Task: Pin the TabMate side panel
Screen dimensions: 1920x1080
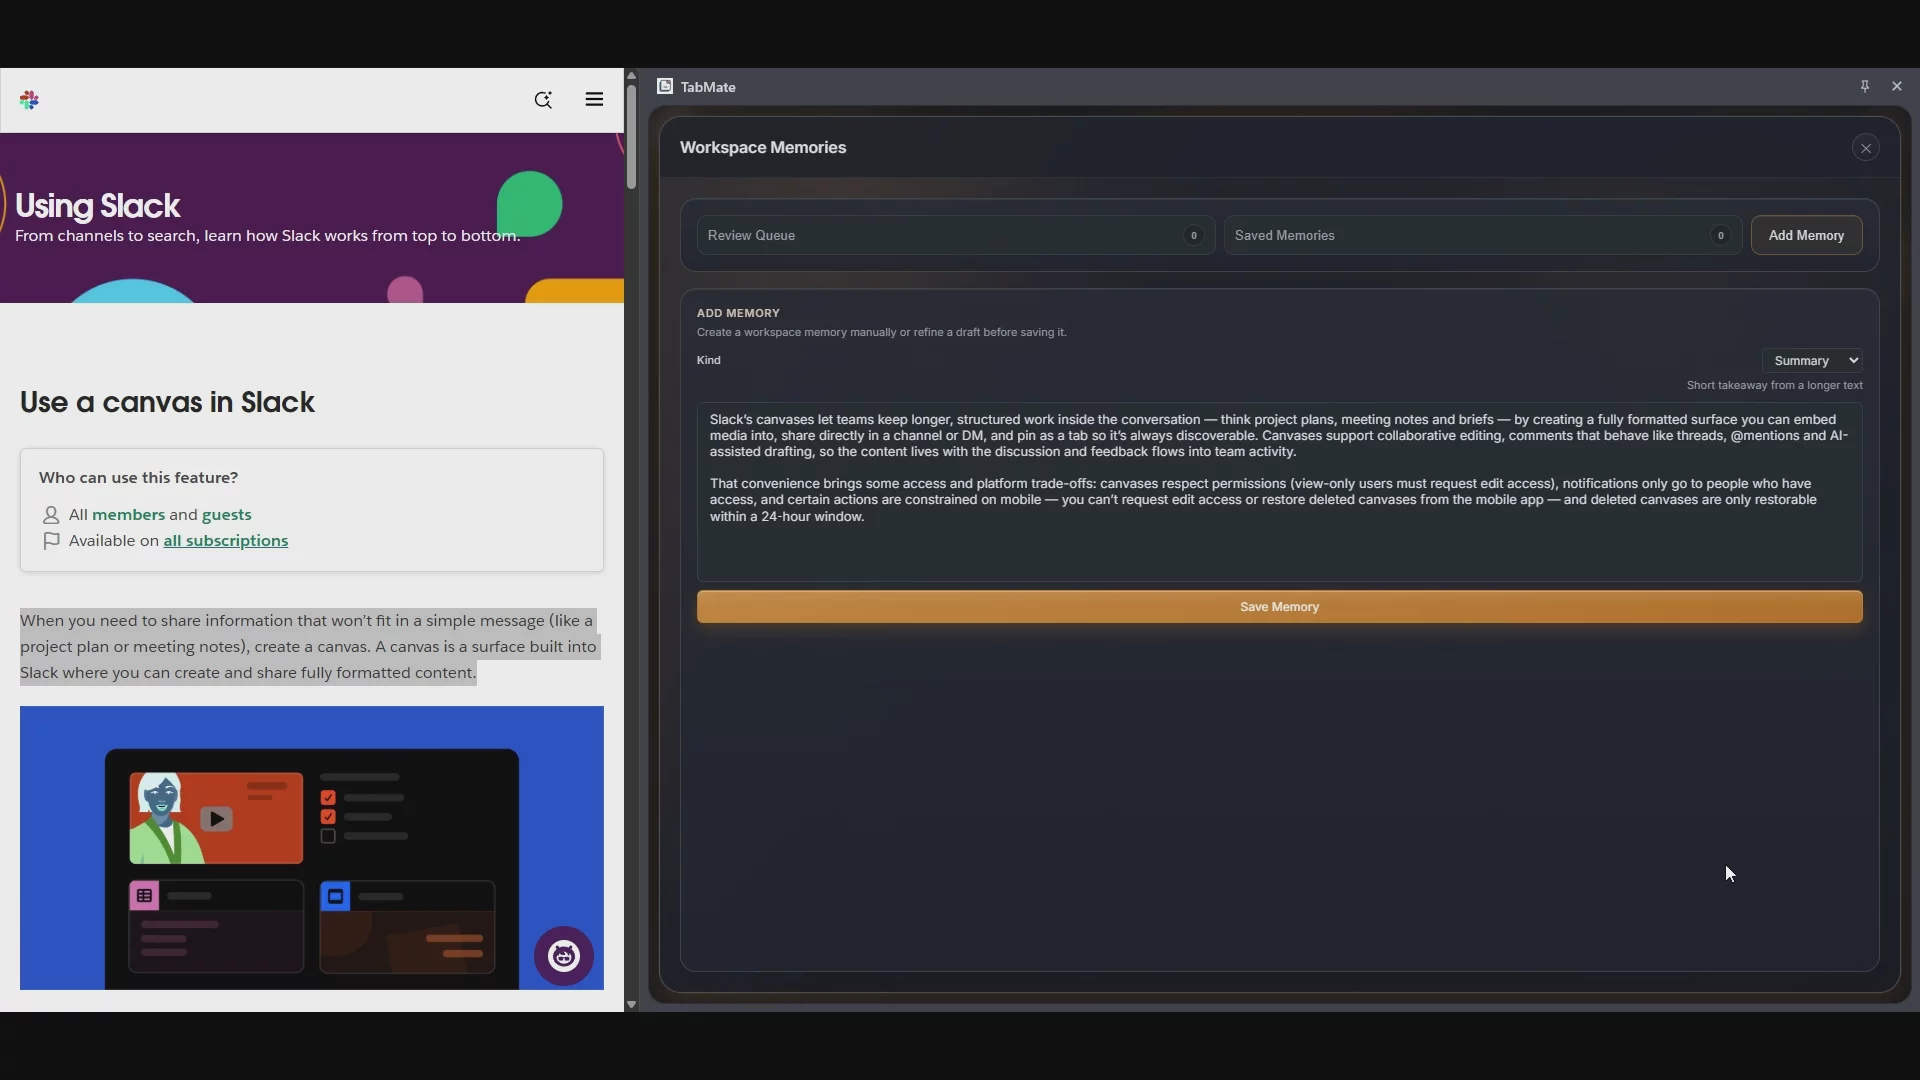Action: pos(1865,86)
